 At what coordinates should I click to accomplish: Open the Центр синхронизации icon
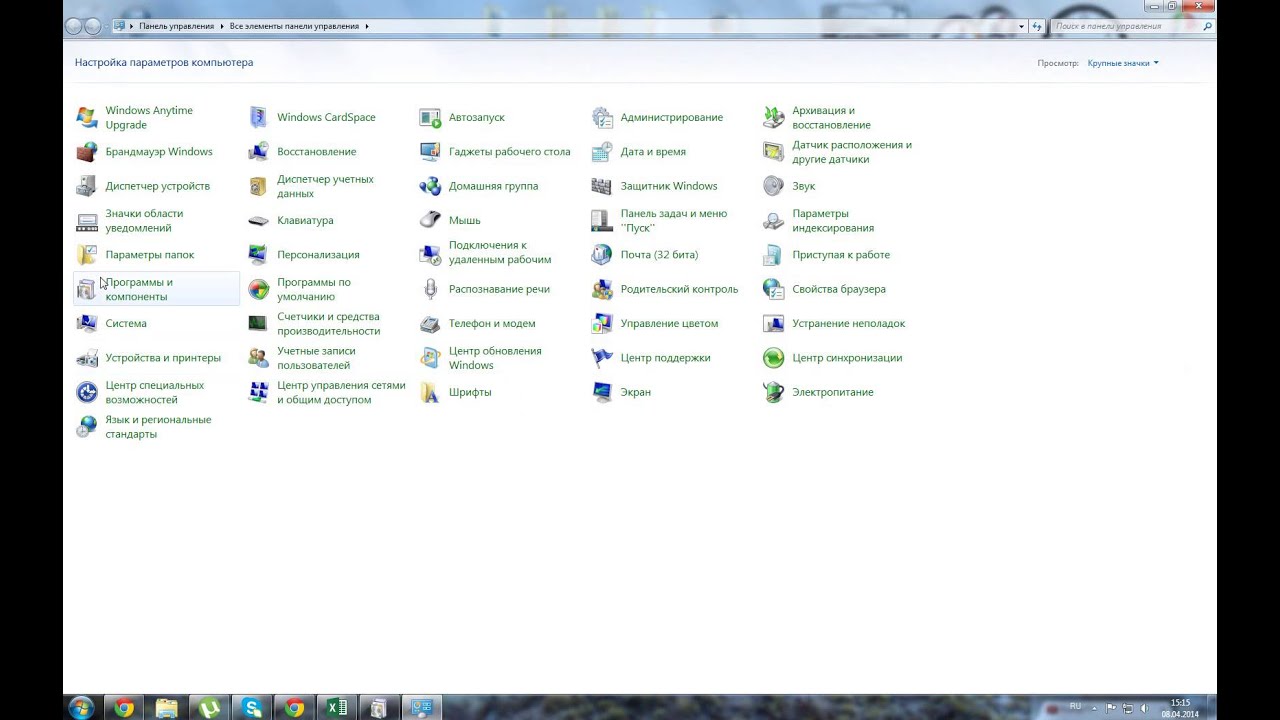coord(773,358)
